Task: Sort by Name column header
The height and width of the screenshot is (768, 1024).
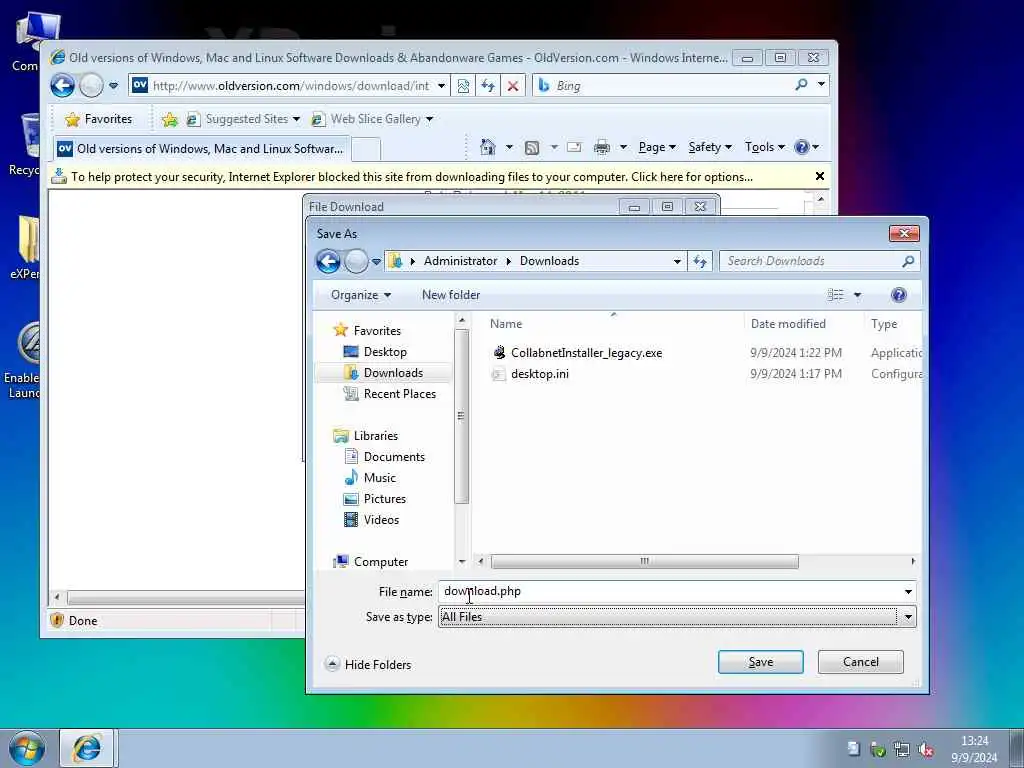Action: [505, 324]
